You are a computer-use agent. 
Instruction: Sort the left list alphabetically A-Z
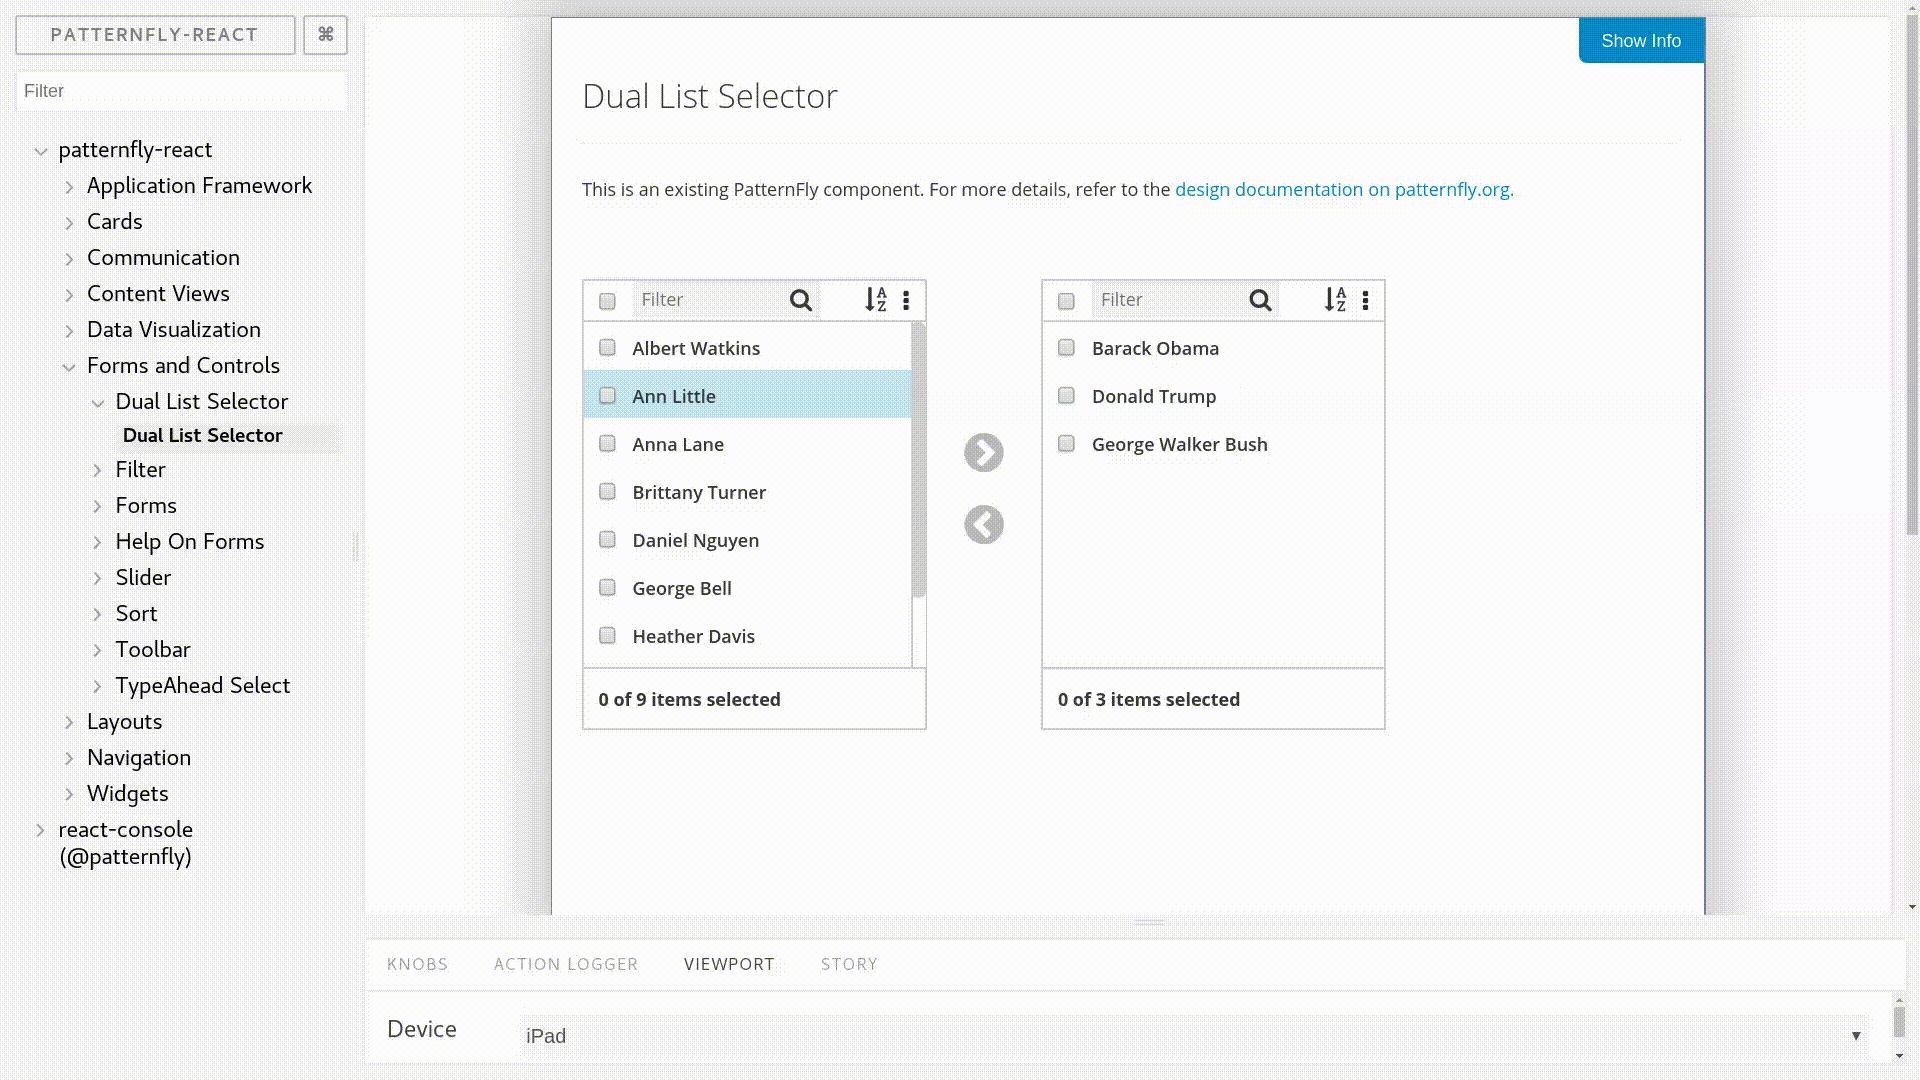click(x=876, y=300)
